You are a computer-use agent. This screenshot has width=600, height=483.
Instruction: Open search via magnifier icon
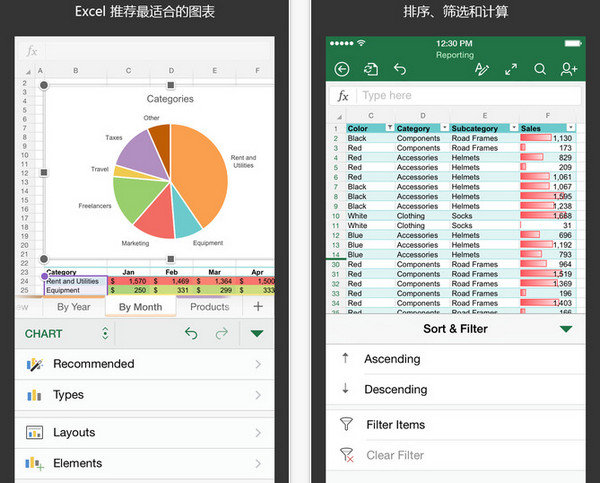coord(540,69)
